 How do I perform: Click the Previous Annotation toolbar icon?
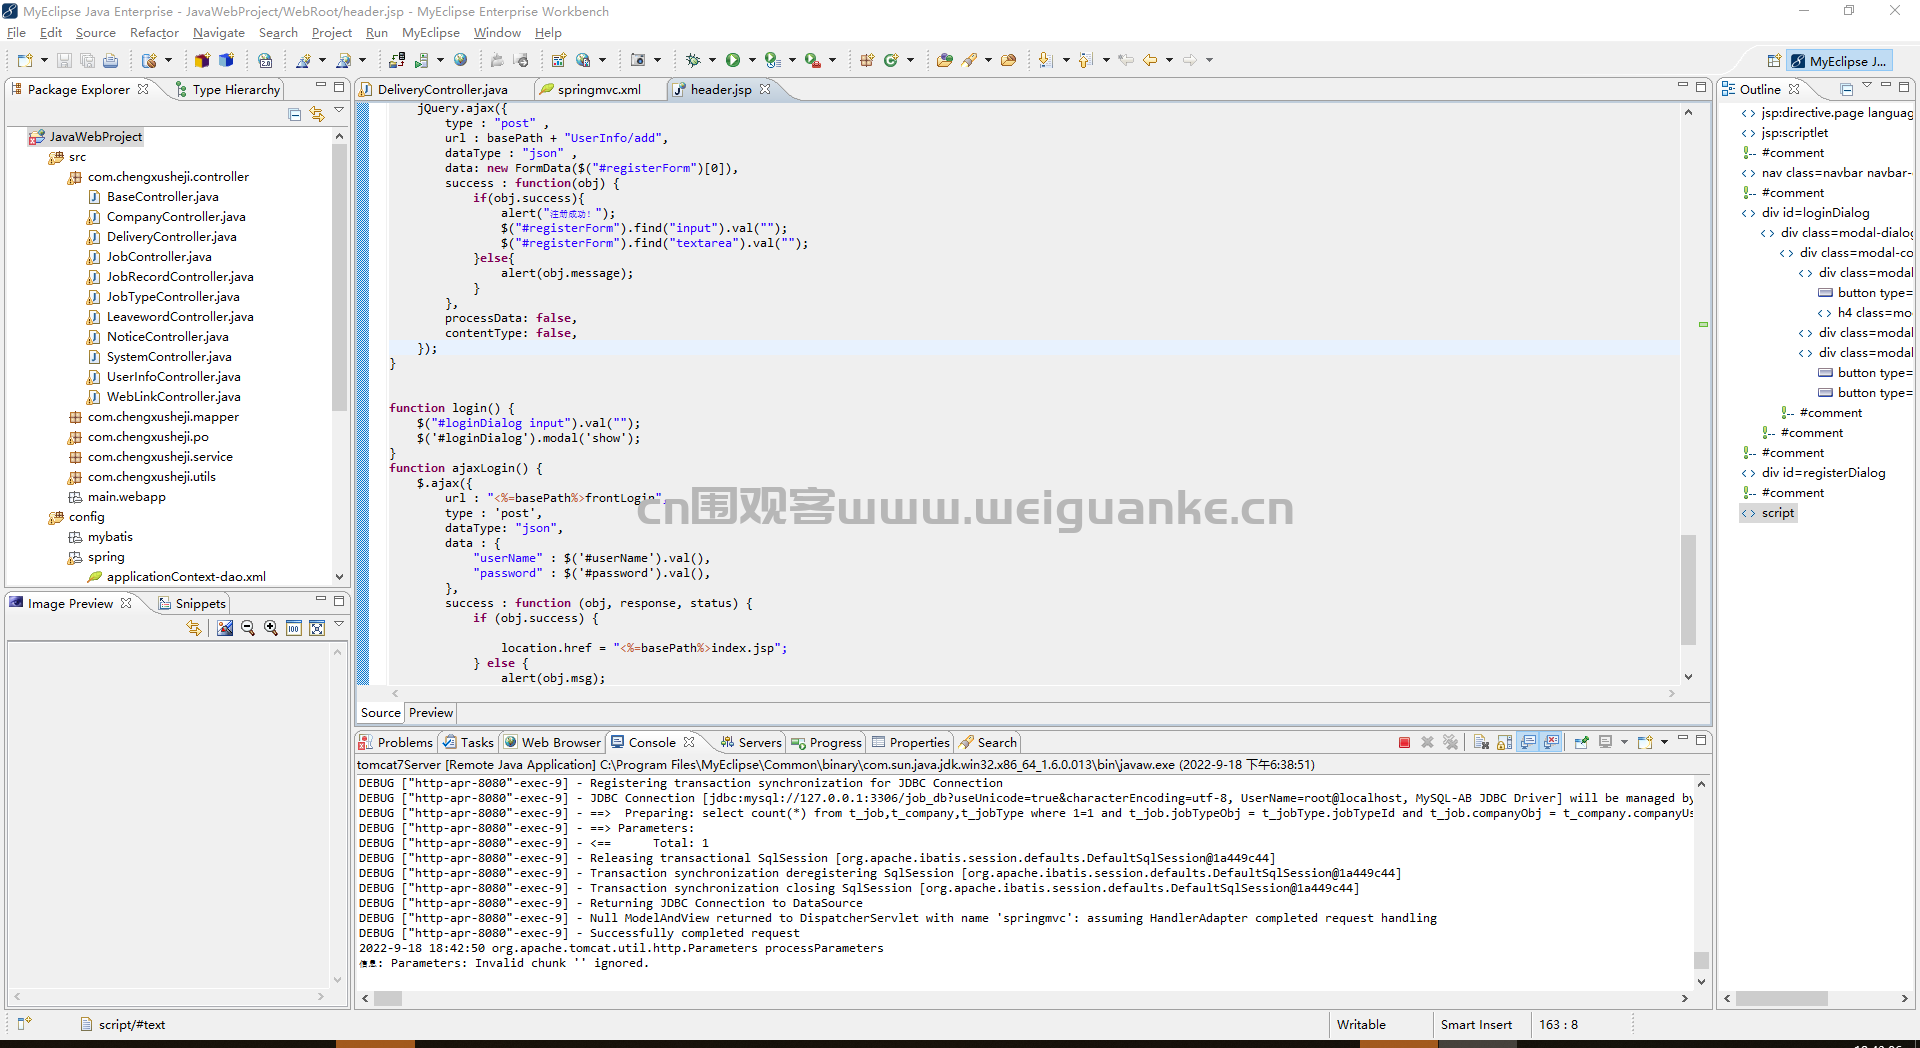(1085, 60)
